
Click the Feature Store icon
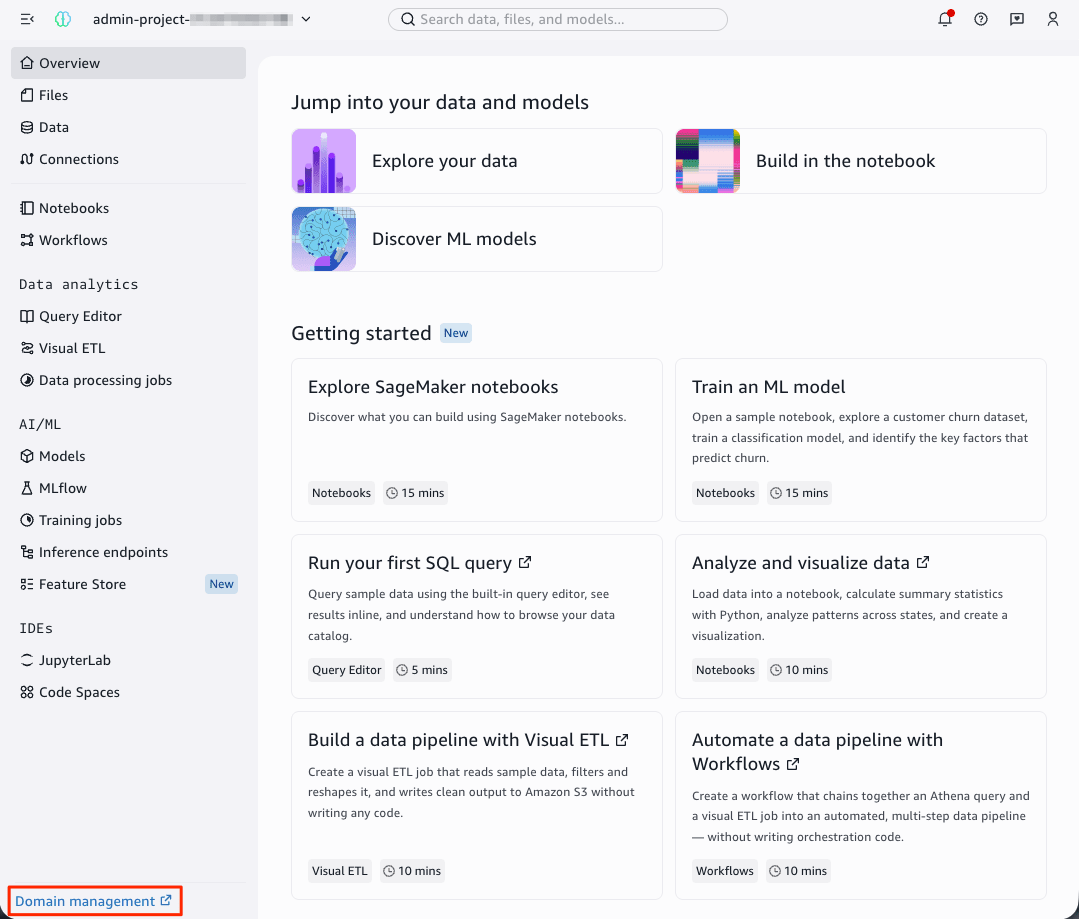pos(27,584)
